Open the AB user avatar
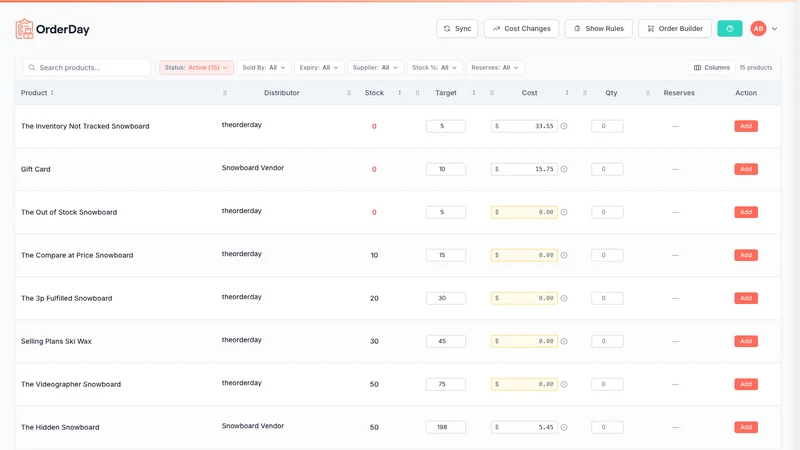The image size is (800, 450). tap(758, 29)
